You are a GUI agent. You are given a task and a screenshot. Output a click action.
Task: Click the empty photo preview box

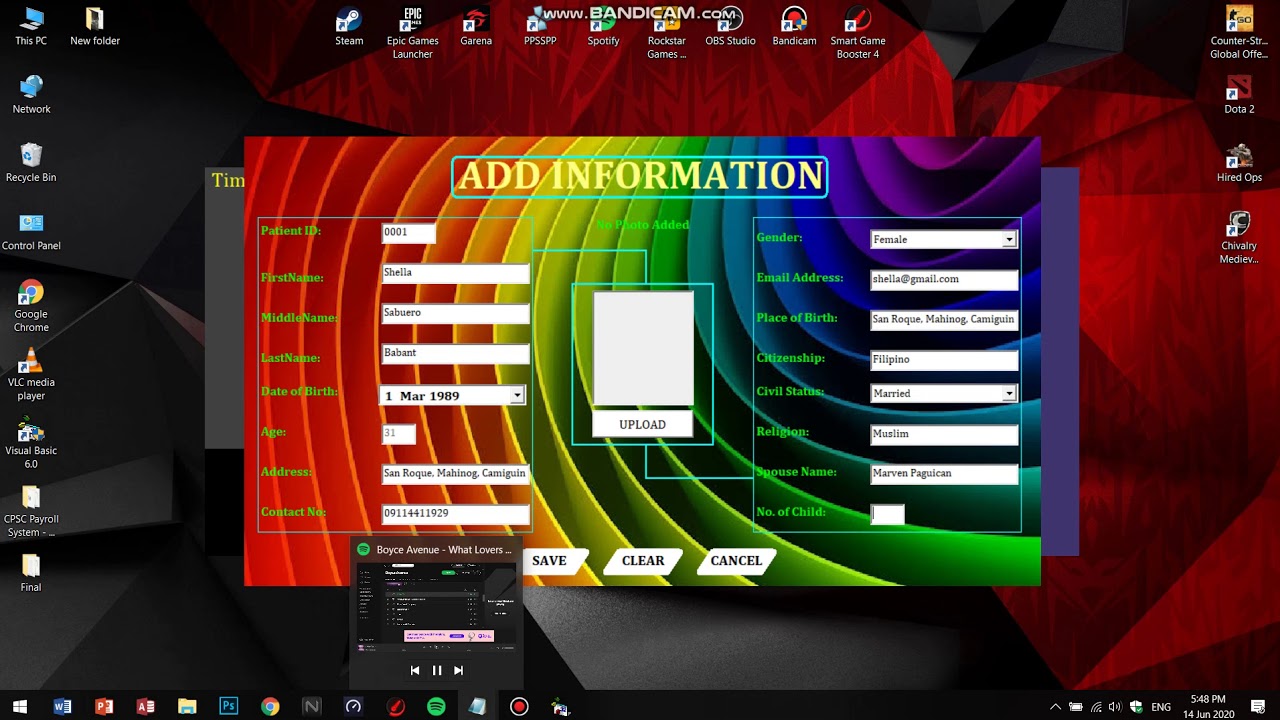point(643,348)
